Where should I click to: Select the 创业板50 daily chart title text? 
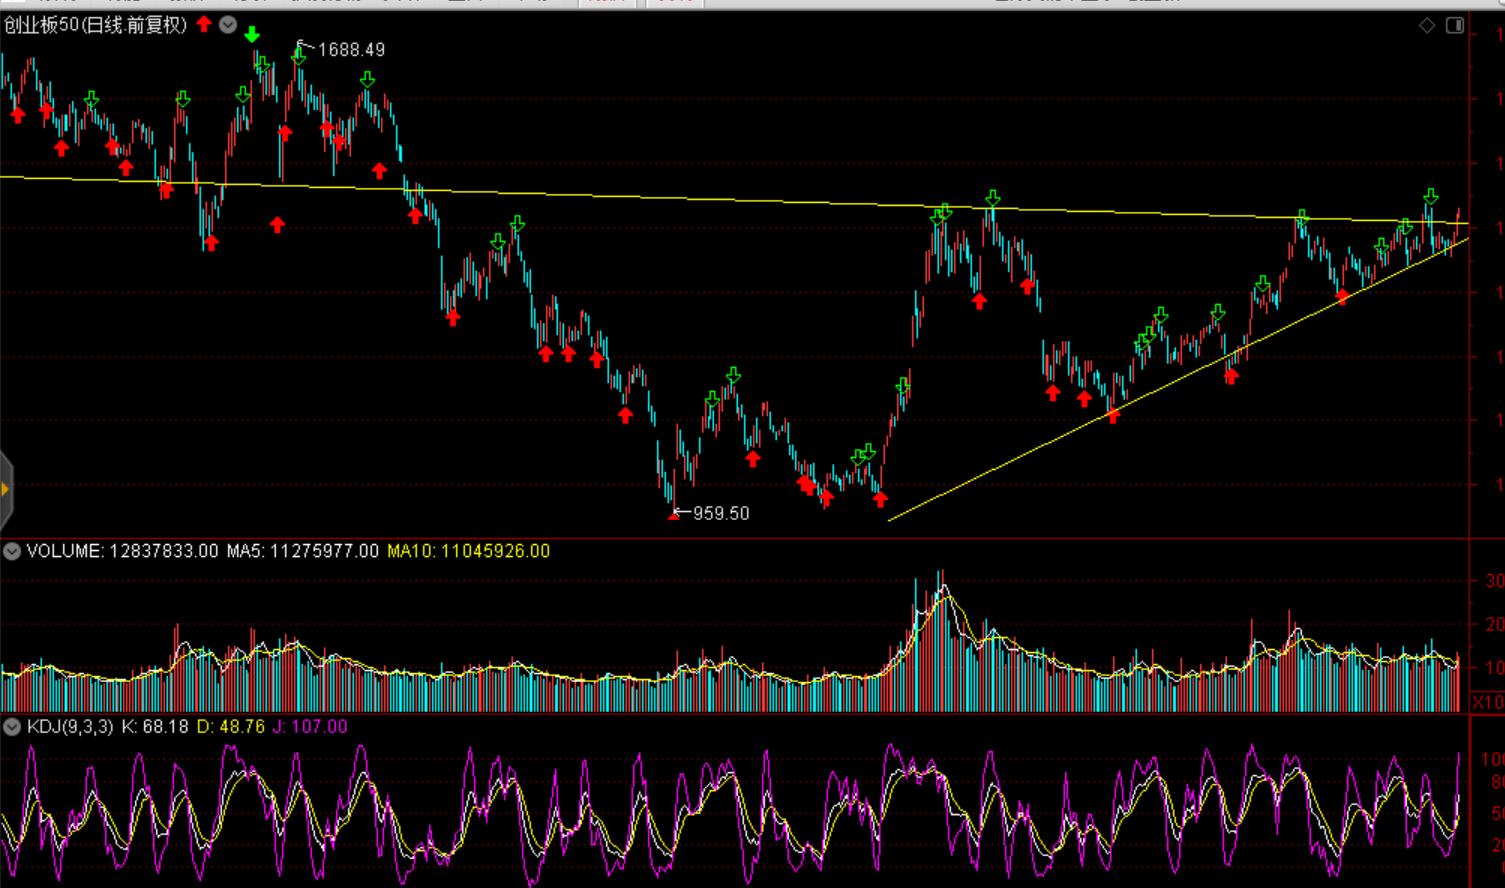click(95, 25)
